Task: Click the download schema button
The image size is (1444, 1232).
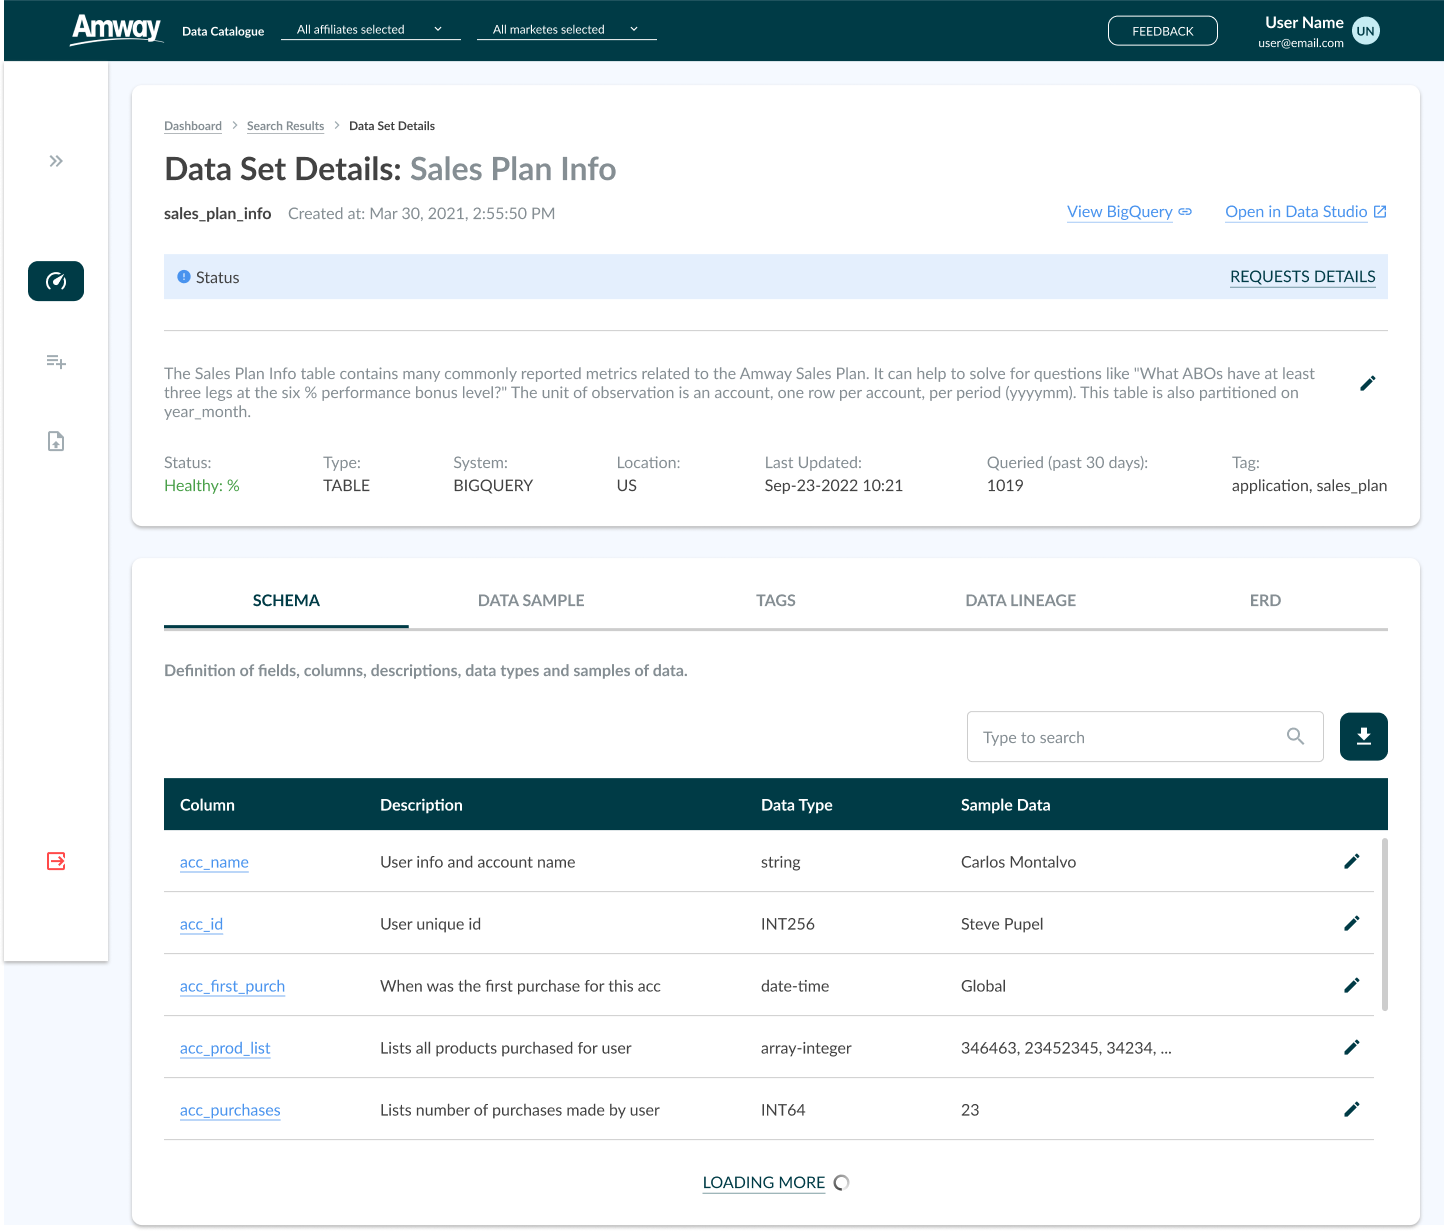Action: pyautogui.click(x=1364, y=737)
